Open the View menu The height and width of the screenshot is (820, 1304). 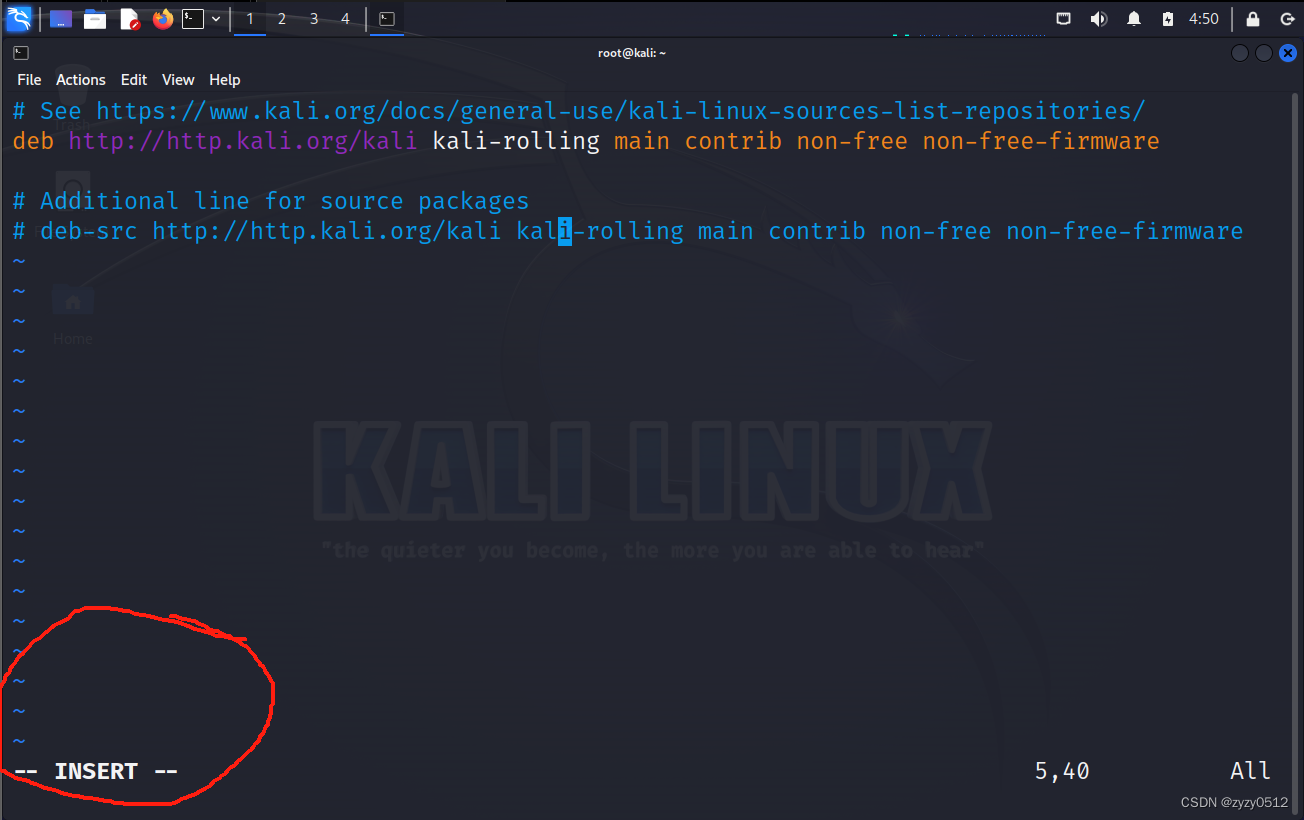pyautogui.click(x=178, y=80)
